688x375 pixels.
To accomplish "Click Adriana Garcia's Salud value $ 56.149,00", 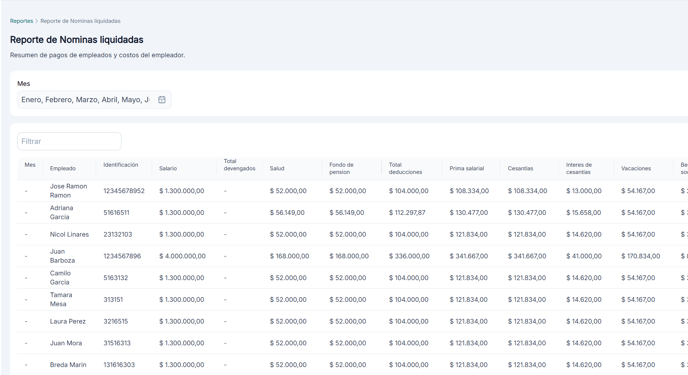I will point(287,212).
